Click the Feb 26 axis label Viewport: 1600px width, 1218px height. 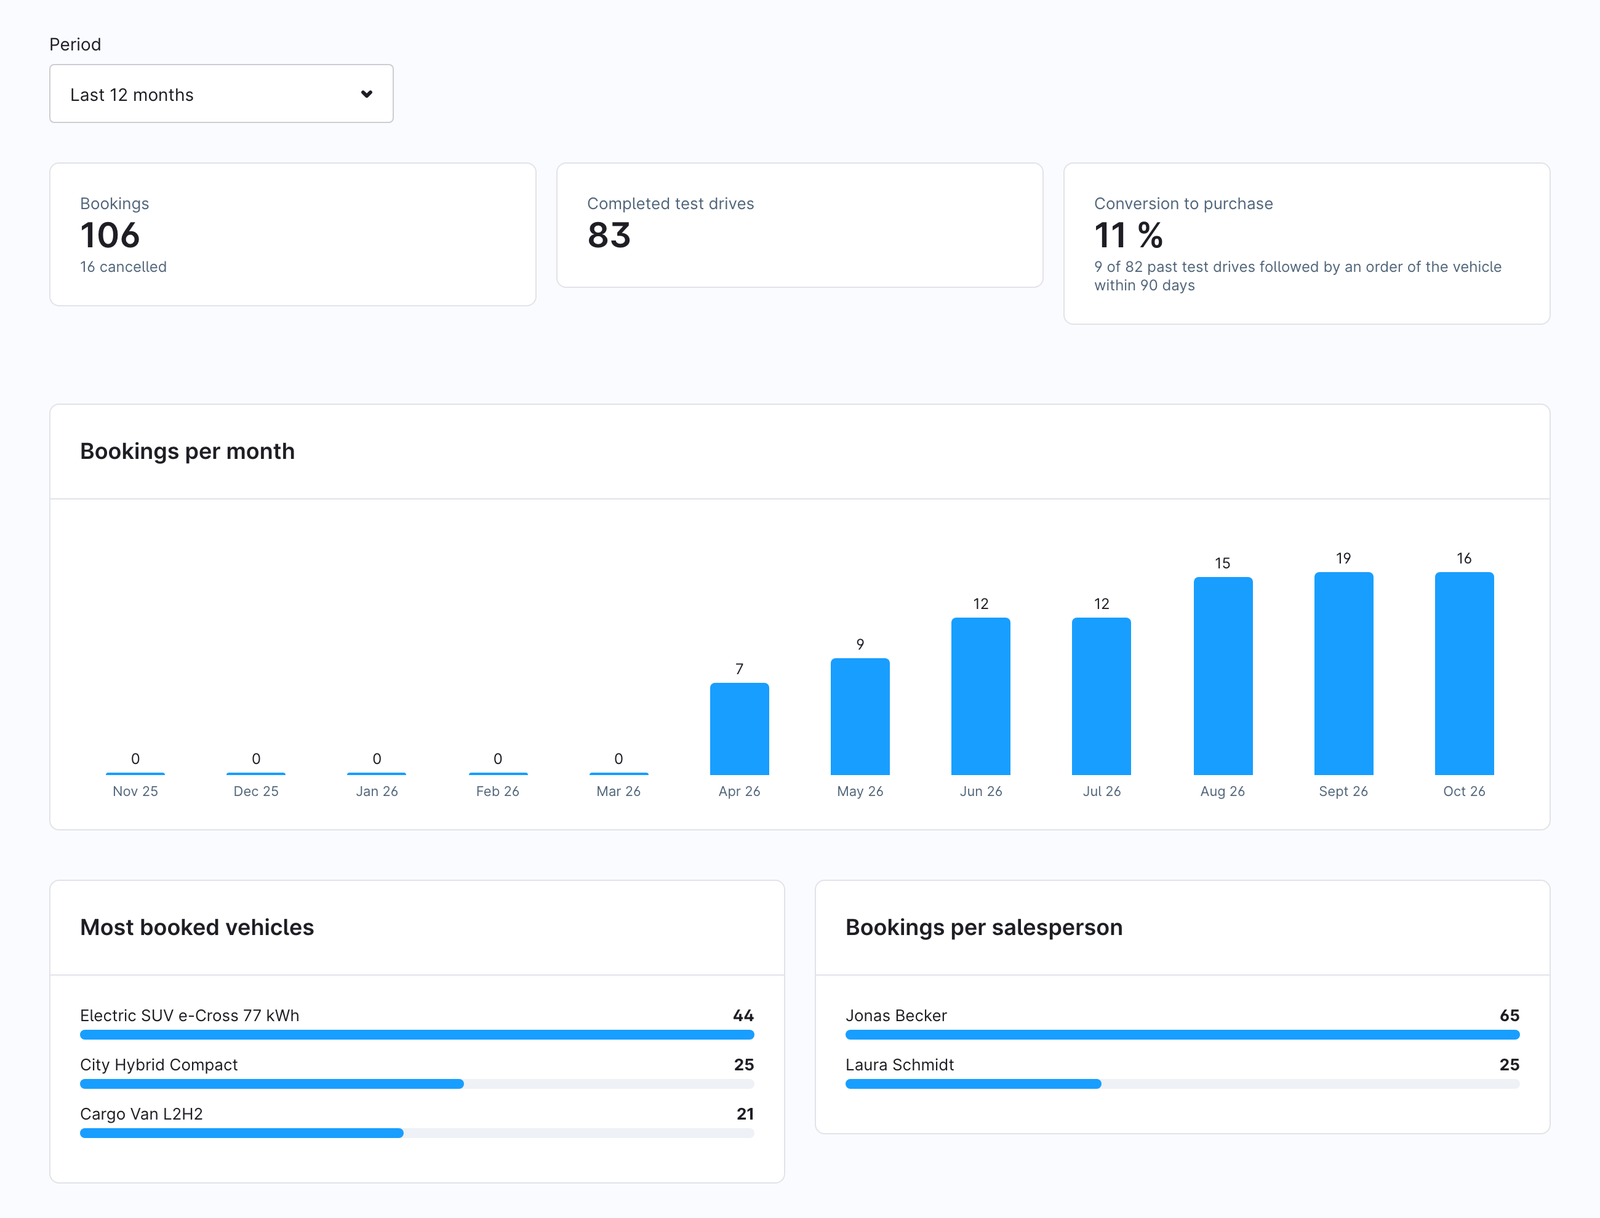coord(498,791)
